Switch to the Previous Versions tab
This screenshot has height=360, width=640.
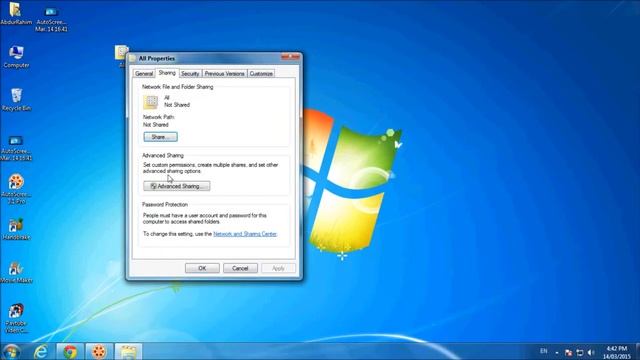(224, 73)
